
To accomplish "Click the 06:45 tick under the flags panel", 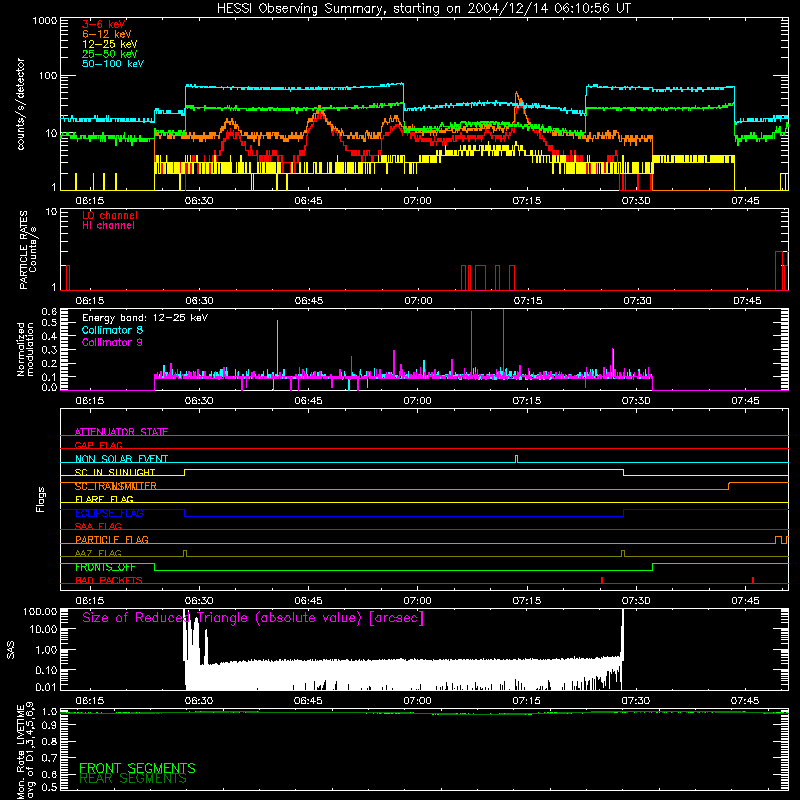I will click(x=308, y=601).
